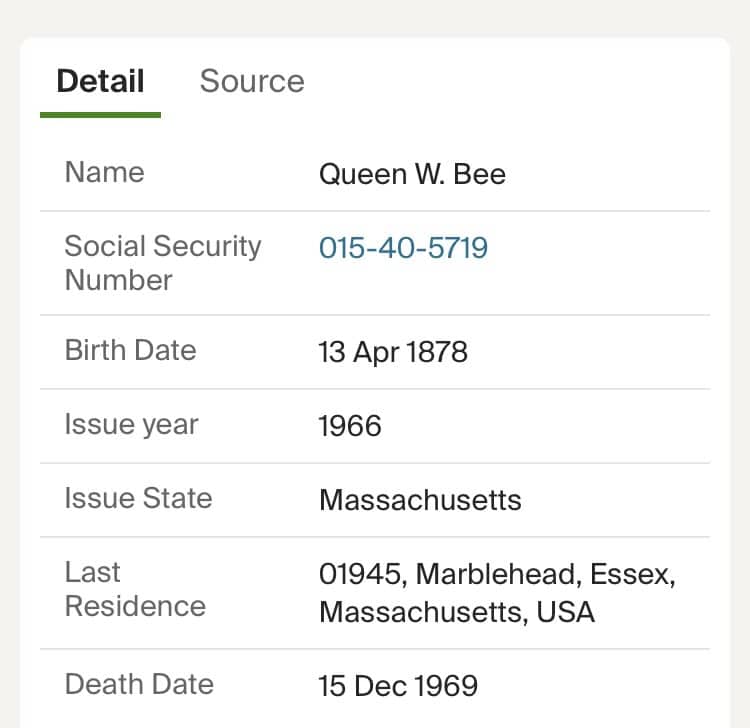The image size is (750, 728).
Task: Click the Death Date label
Action: click(139, 684)
